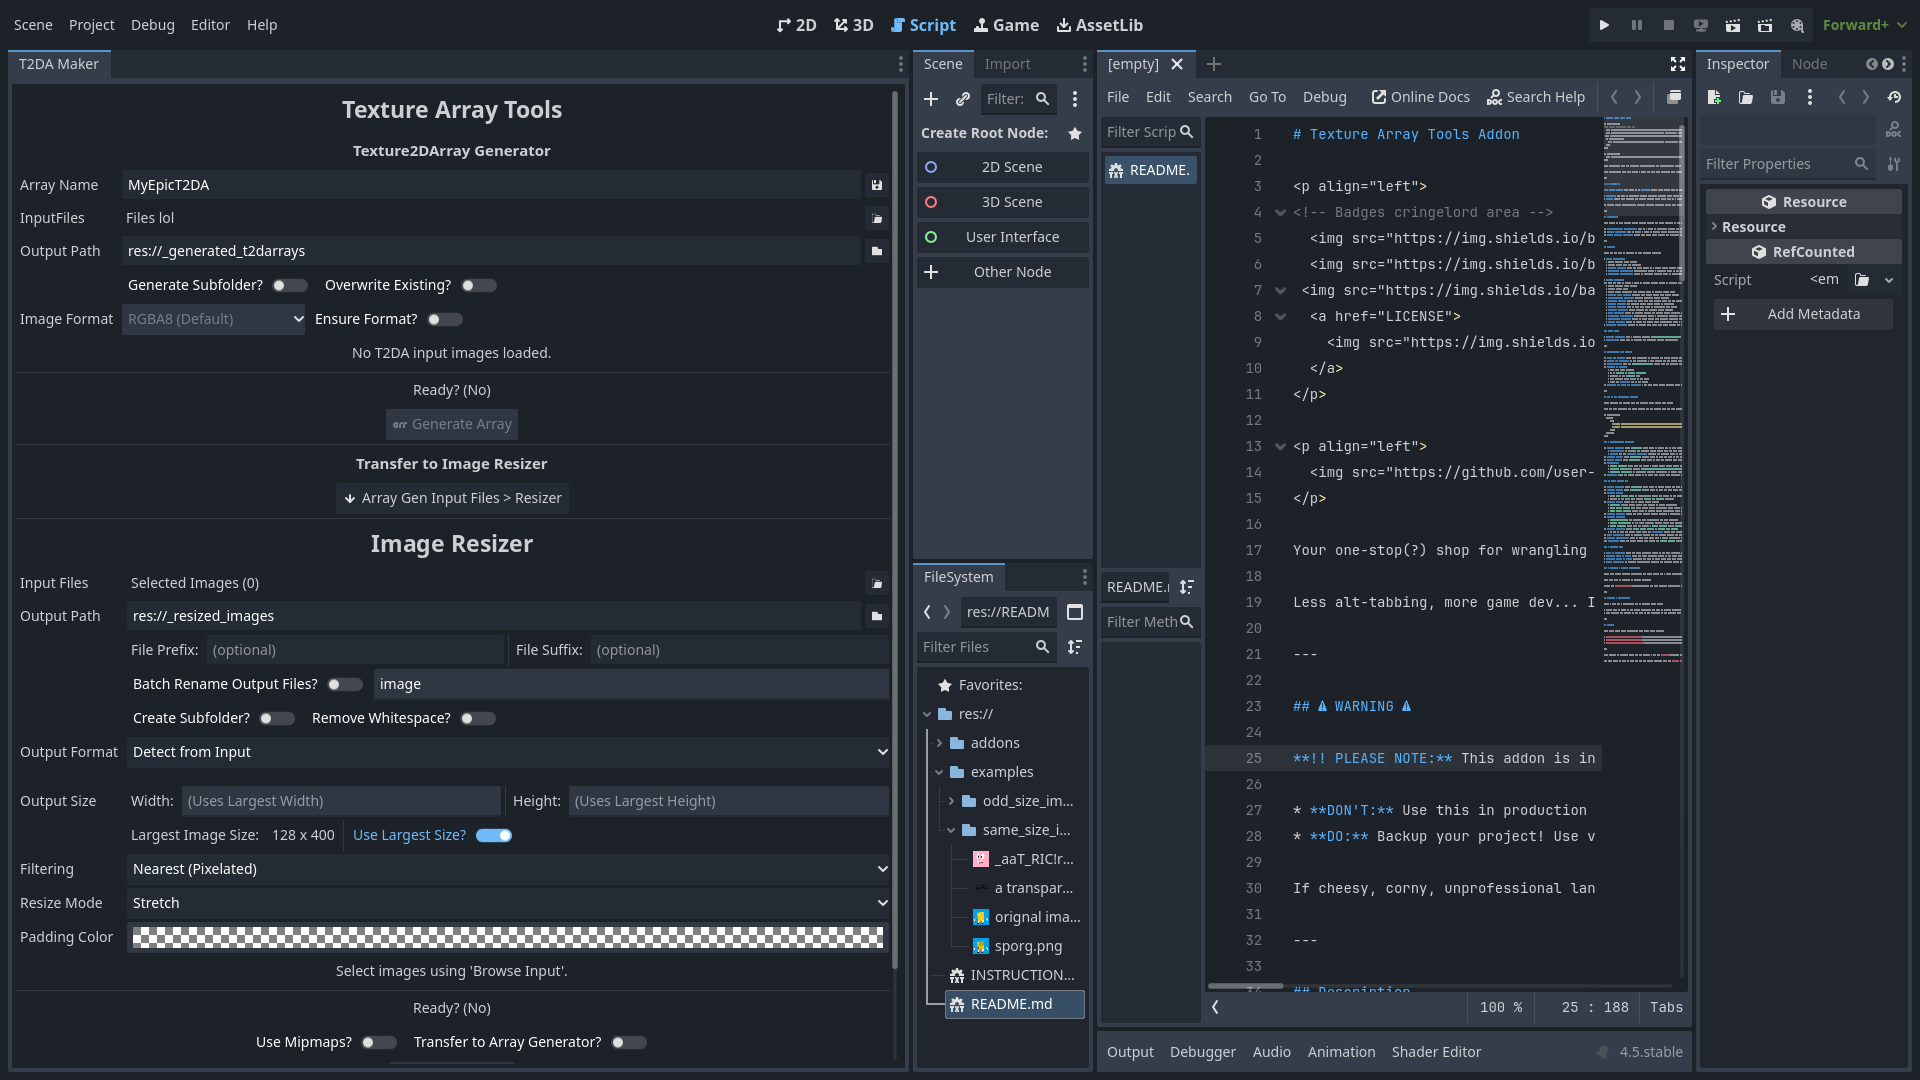1920x1080 pixels.
Task: Open the Project menu
Action: [x=91, y=25]
